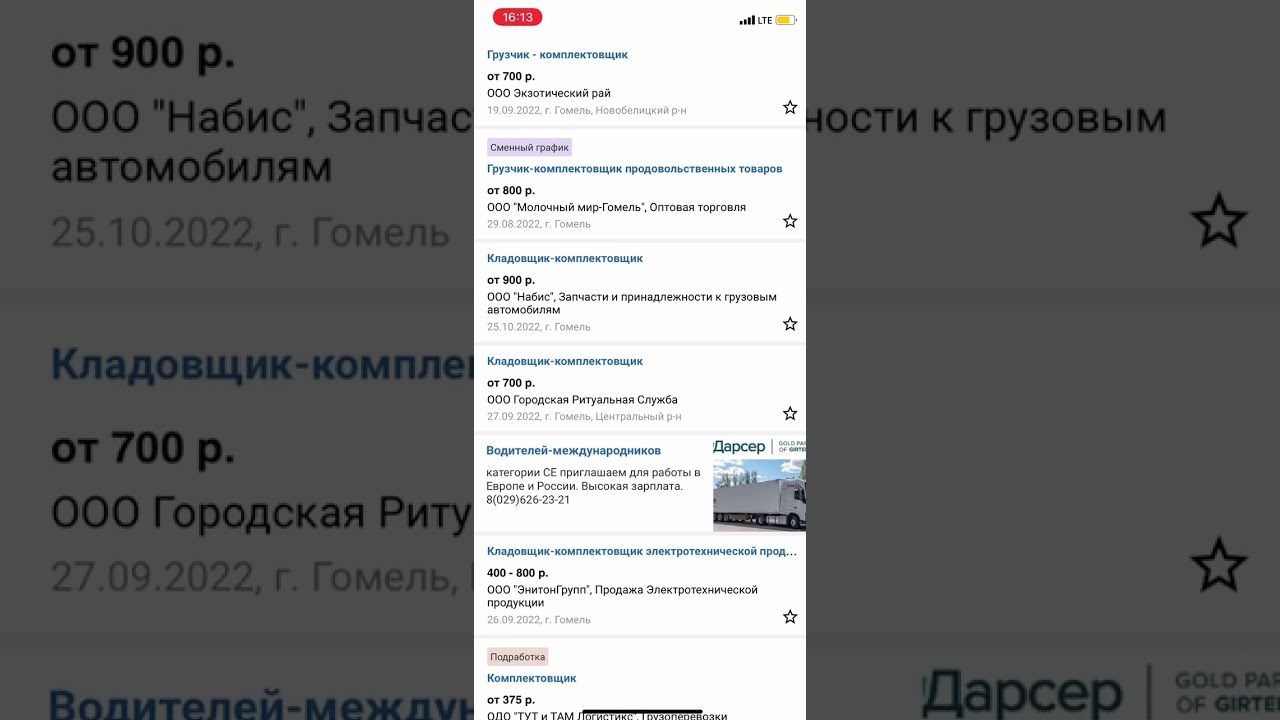Tap the home indicator bar at bottom

coord(642,711)
